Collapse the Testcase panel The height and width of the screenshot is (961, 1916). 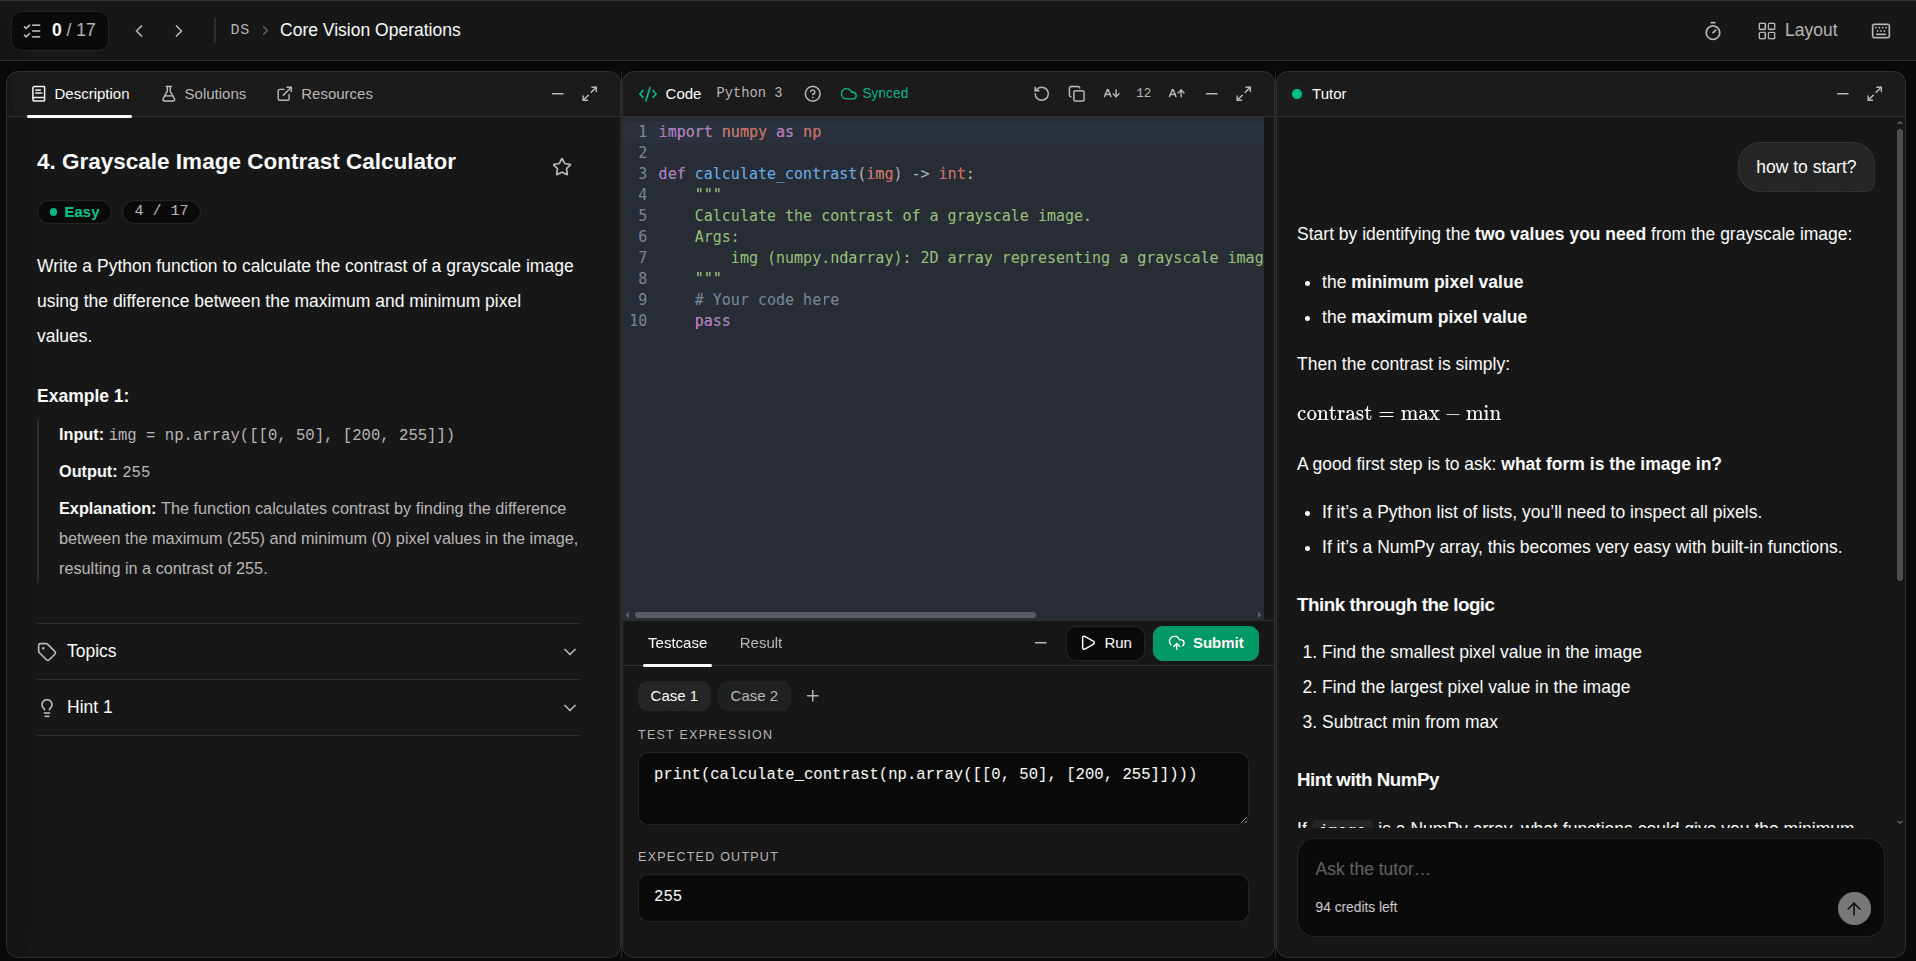tap(1041, 644)
